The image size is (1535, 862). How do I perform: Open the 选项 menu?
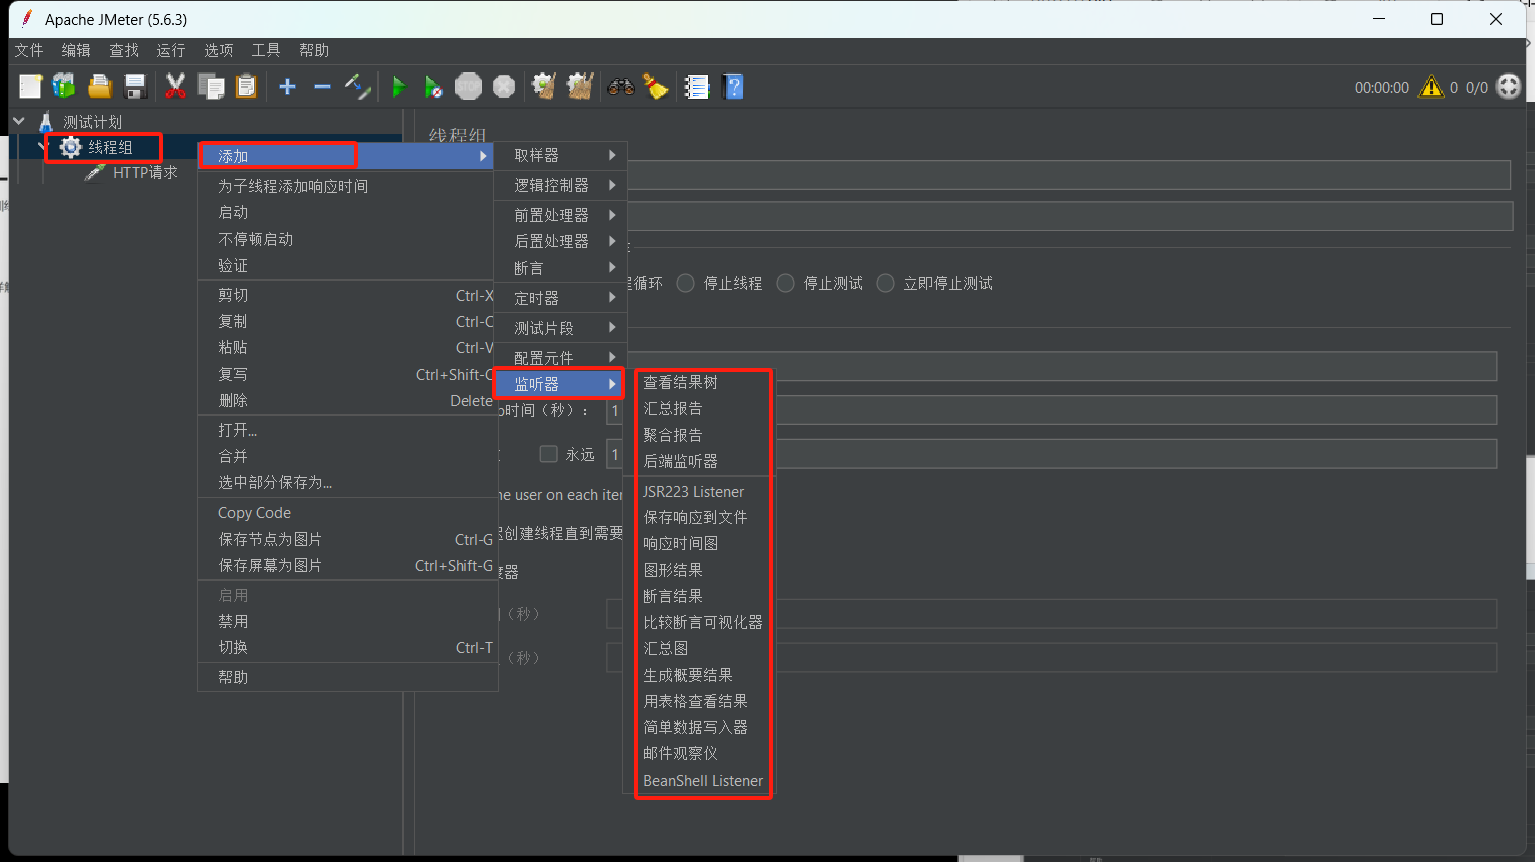click(219, 50)
